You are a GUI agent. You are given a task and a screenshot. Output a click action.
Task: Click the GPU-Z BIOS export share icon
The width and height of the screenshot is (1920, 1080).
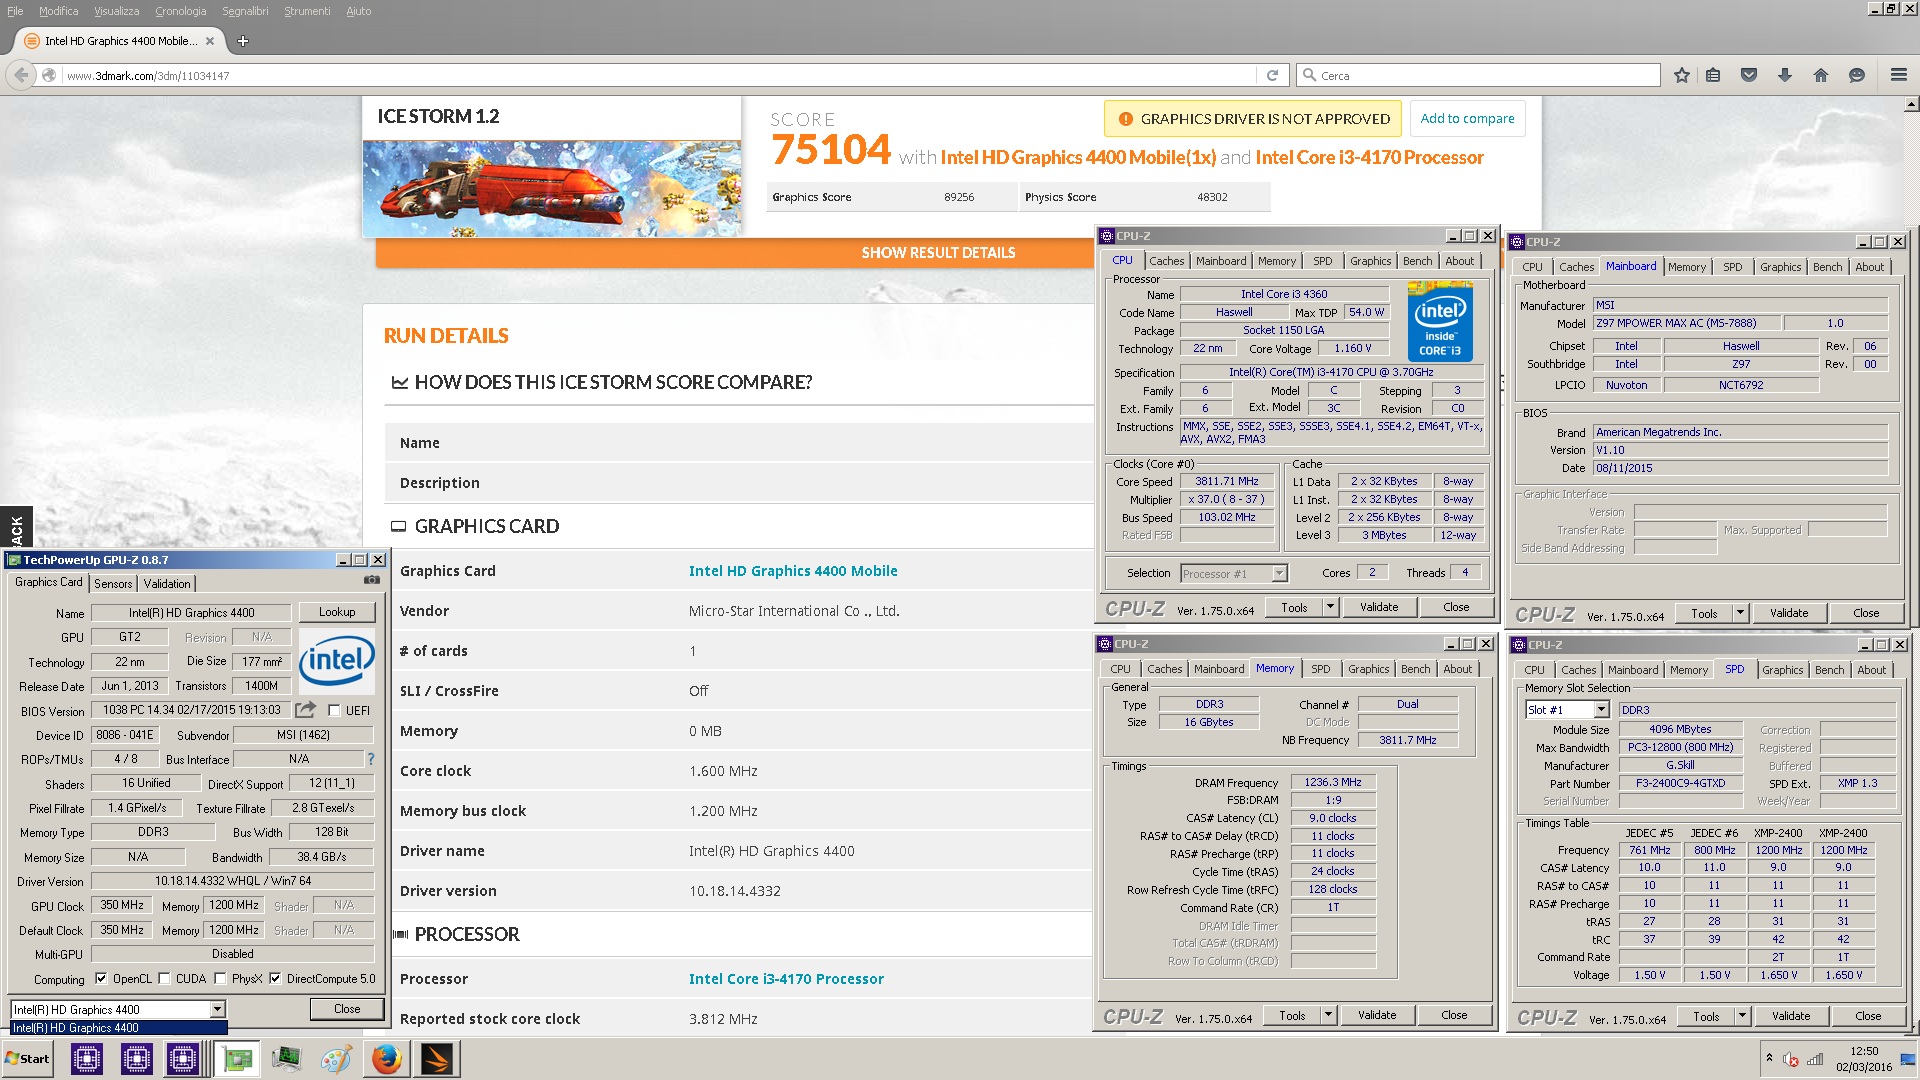pos(306,710)
